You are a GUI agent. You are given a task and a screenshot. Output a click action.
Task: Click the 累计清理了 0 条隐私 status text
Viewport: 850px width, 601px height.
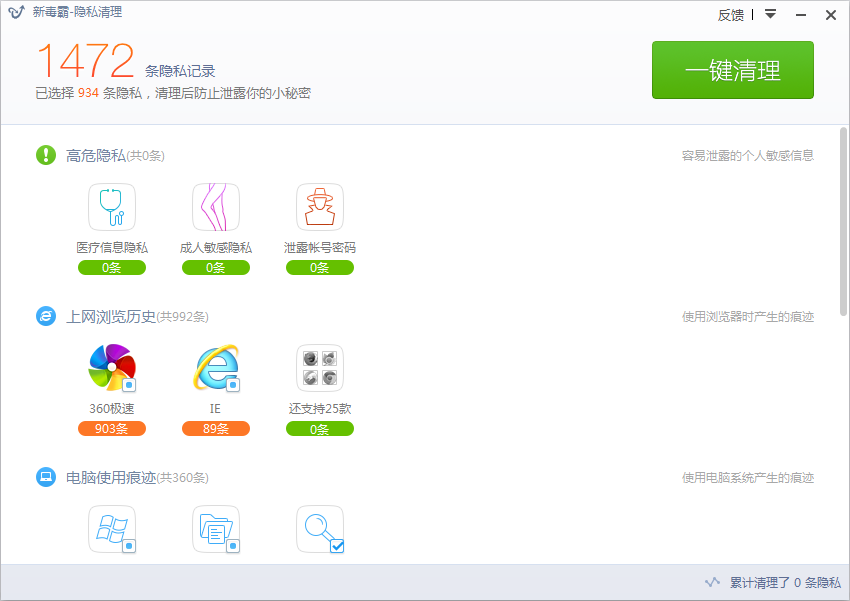pos(785,583)
